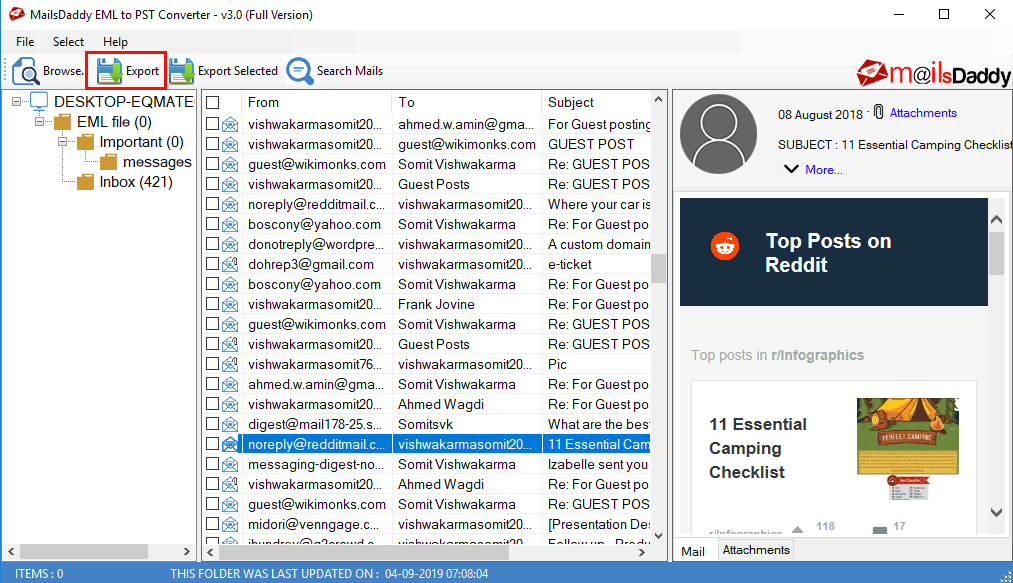Check the box for boscony@yahoo.com first row

212,224
